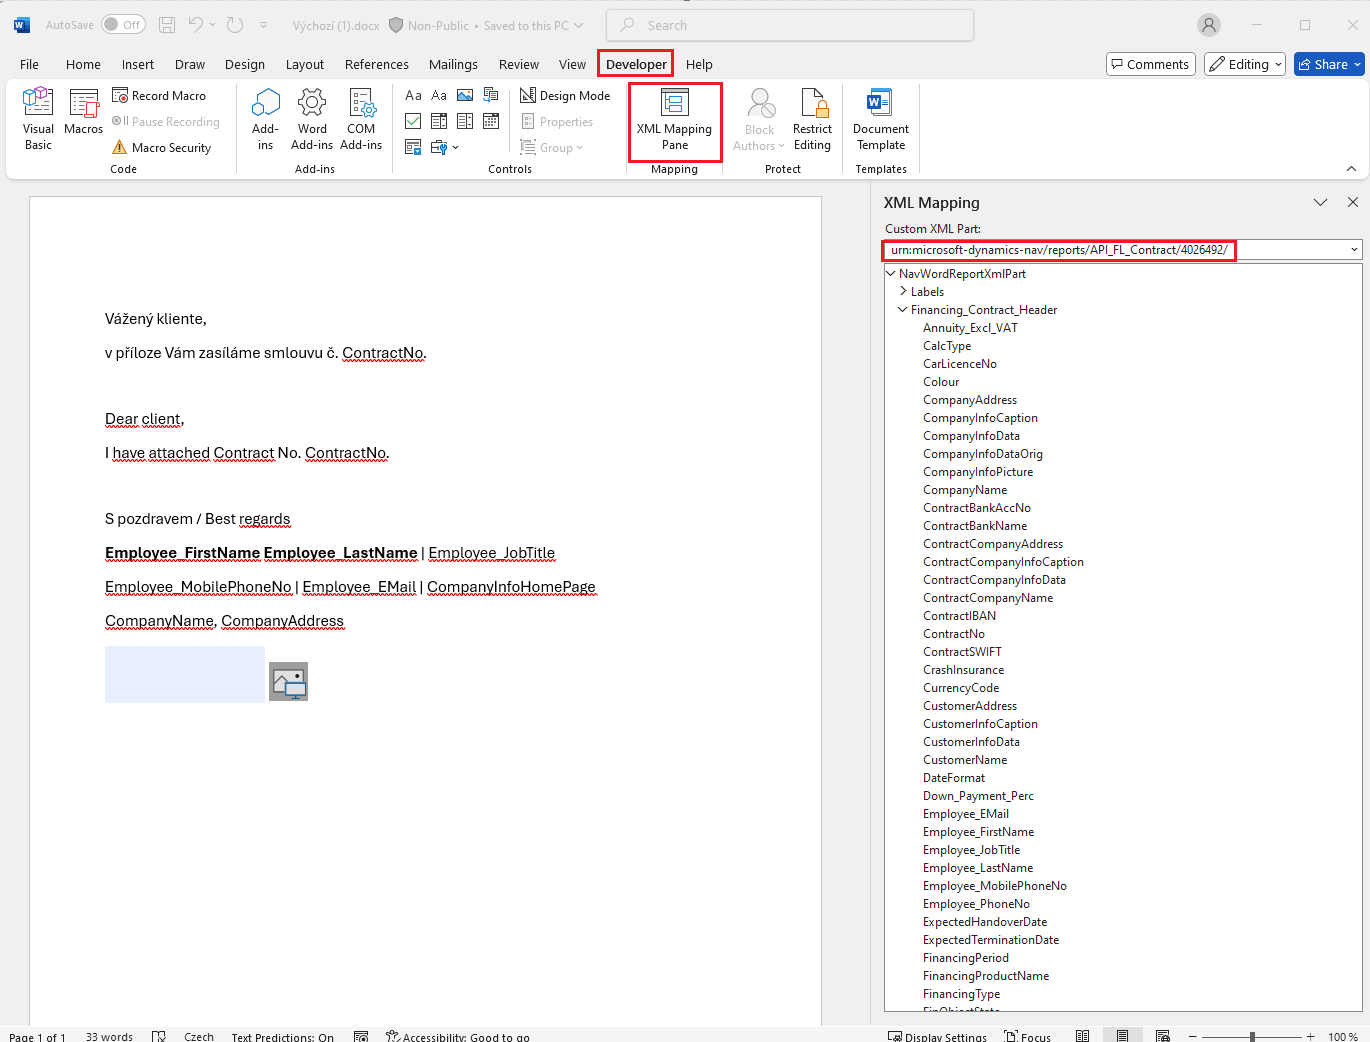Click the picture content control in document
The height and width of the screenshot is (1042, 1370).
(288, 682)
